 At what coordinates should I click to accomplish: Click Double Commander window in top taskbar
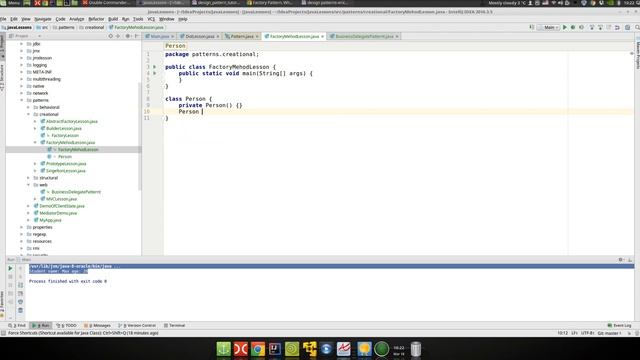[106, 3]
